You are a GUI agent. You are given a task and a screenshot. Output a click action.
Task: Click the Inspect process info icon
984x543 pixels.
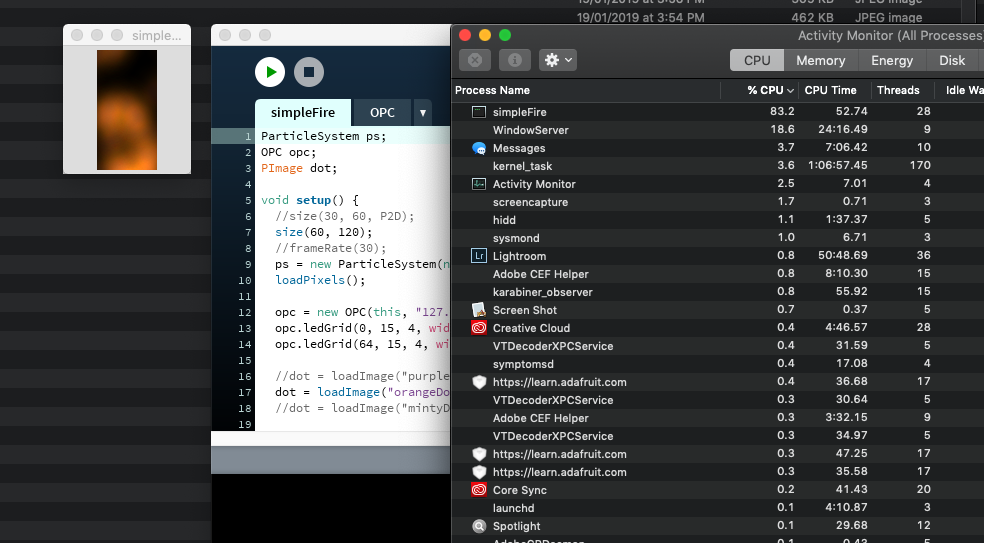(x=515, y=60)
